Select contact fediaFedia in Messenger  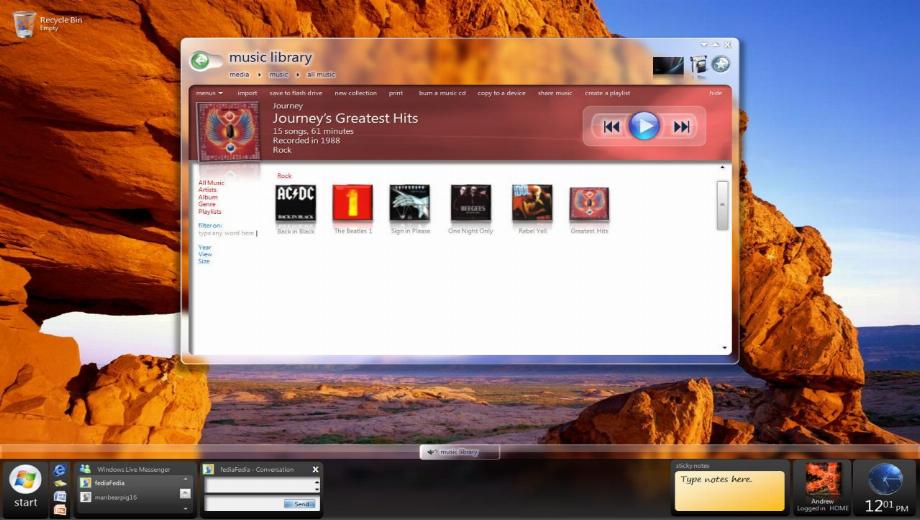[110, 483]
